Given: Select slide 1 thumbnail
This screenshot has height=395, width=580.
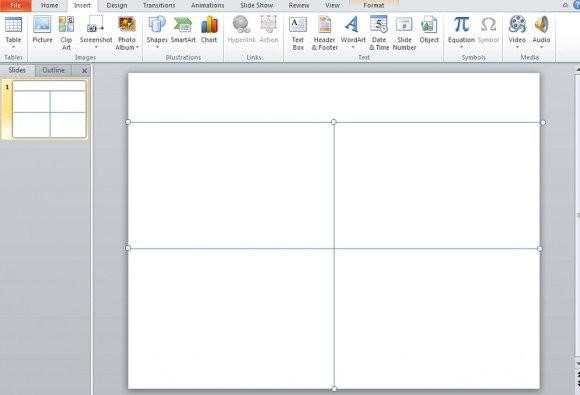Looking at the screenshot, I should (x=49, y=109).
